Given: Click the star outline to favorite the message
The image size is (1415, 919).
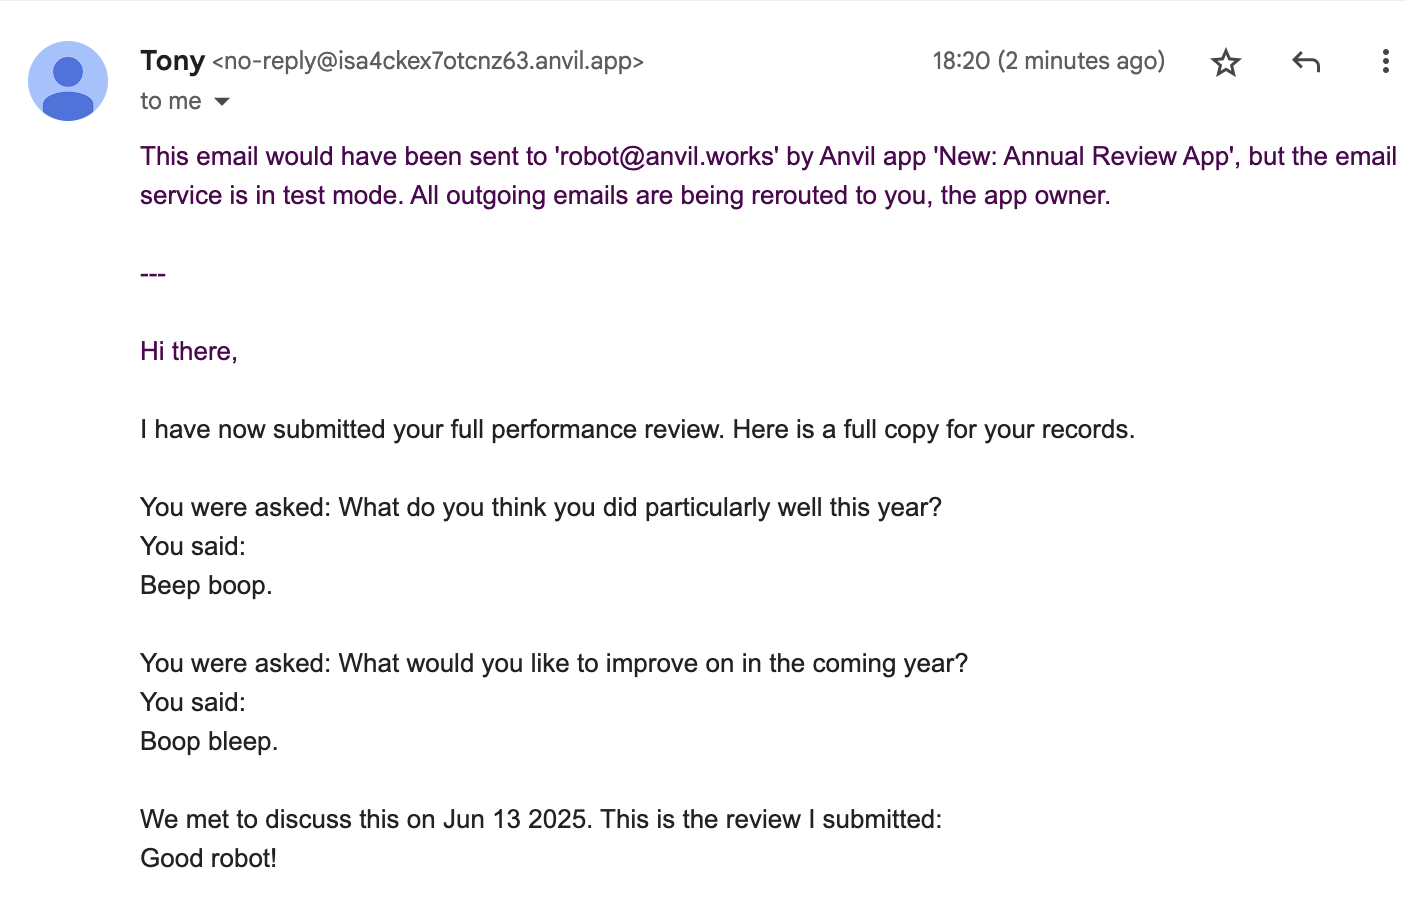Looking at the screenshot, I should pyautogui.click(x=1225, y=61).
